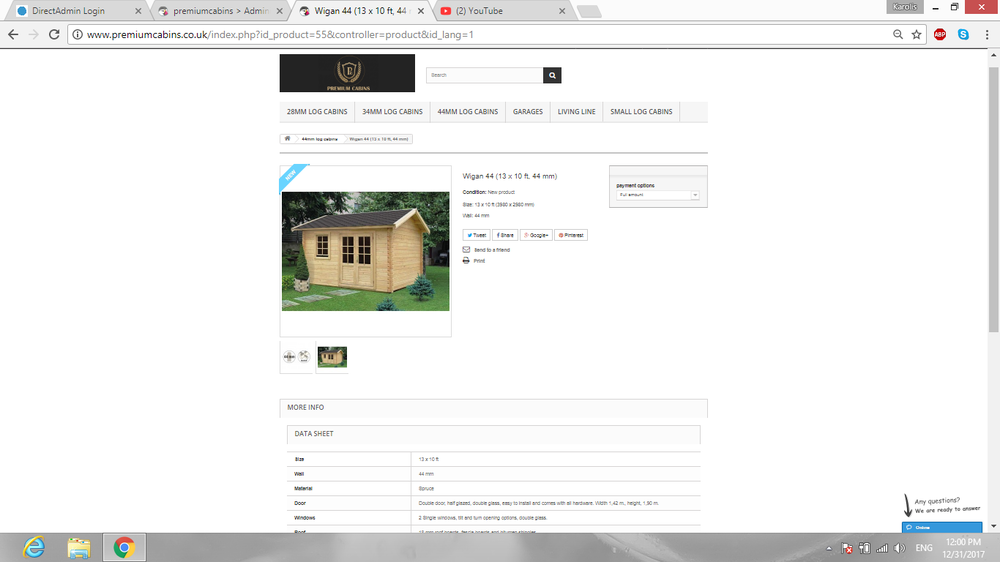This screenshot has height=562, width=1000.
Task: Open the LIVING LINE menu item
Action: [577, 112]
